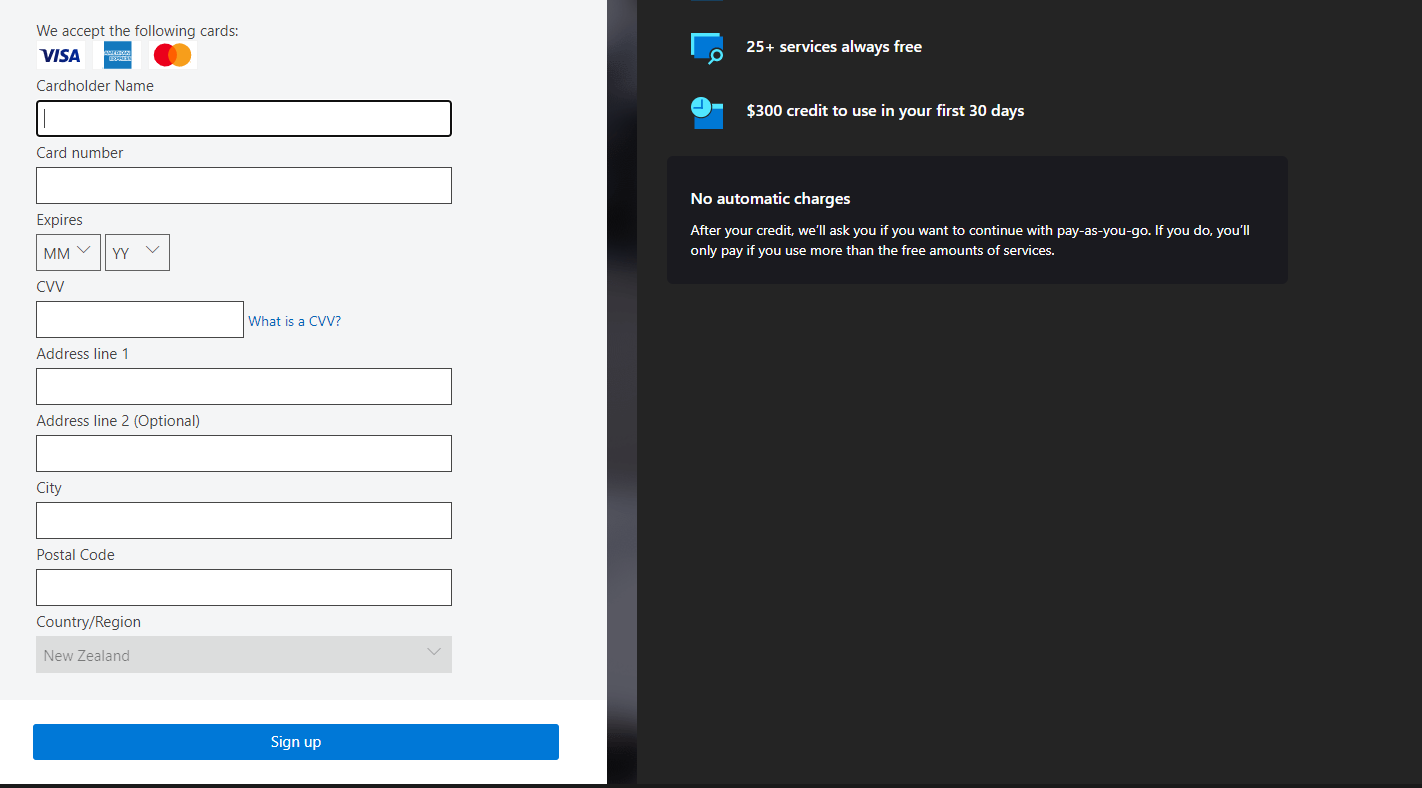
Task: Click the Expires label
Action: point(60,220)
